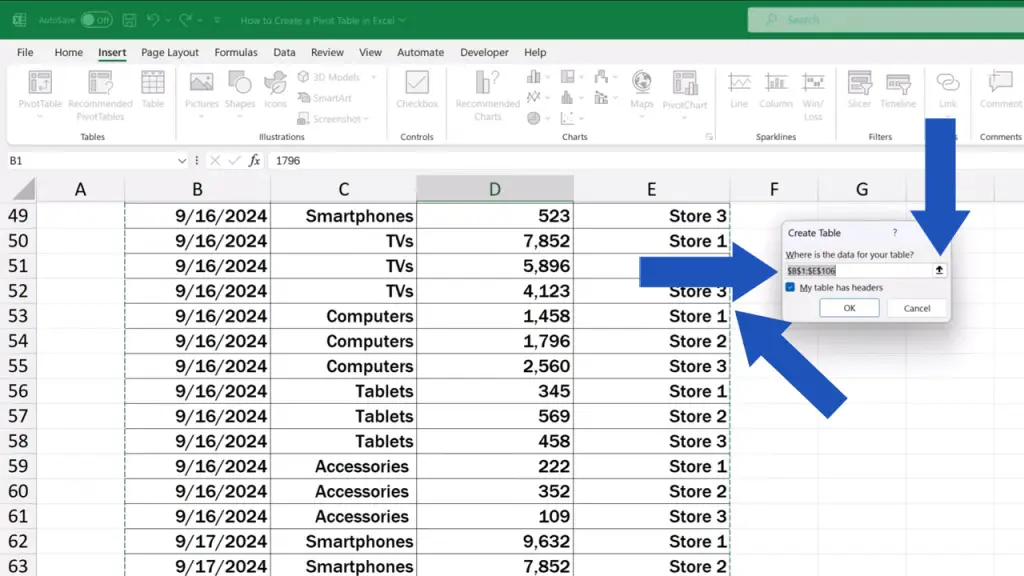
Task: Open the 3D Models dropdown arrow
Action: (374, 77)
